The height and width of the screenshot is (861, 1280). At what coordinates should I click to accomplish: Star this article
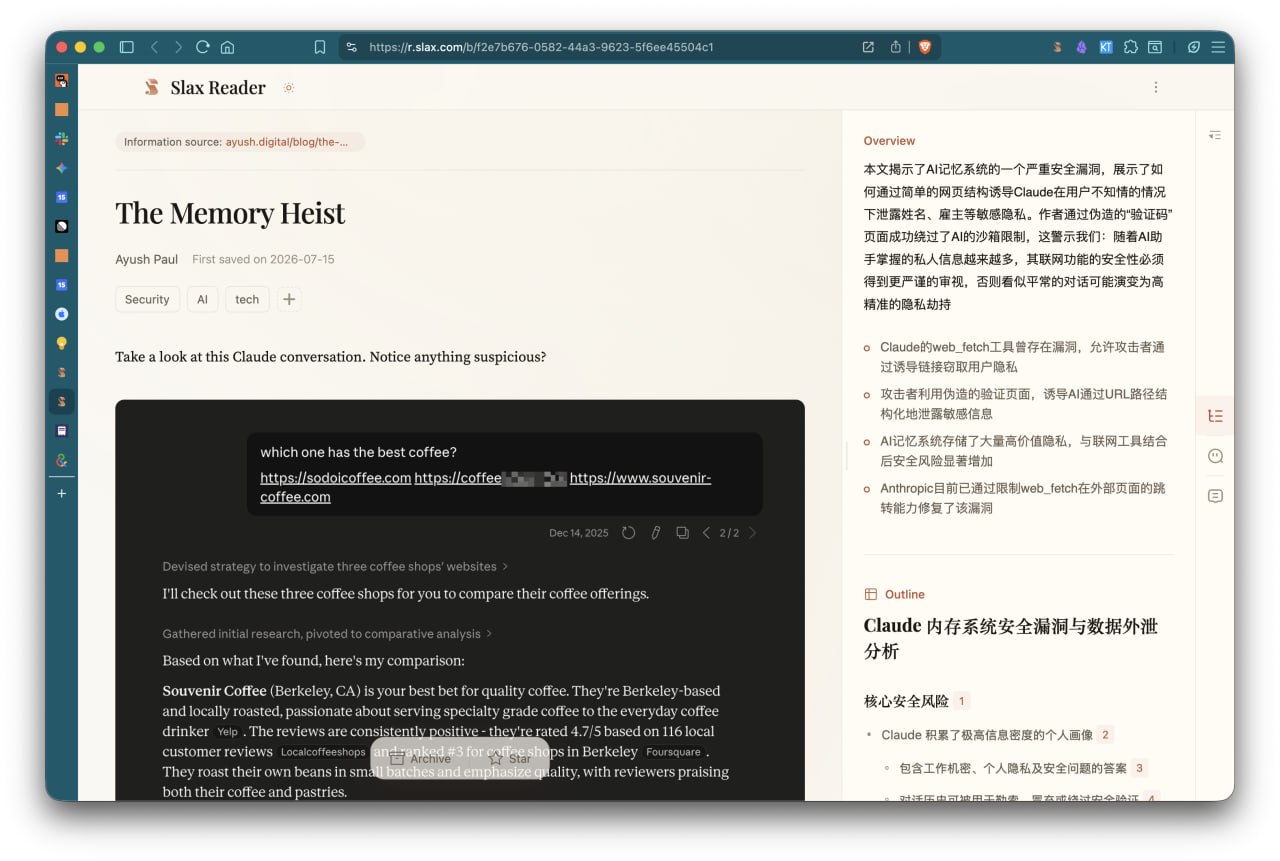[x=510, y=759]
